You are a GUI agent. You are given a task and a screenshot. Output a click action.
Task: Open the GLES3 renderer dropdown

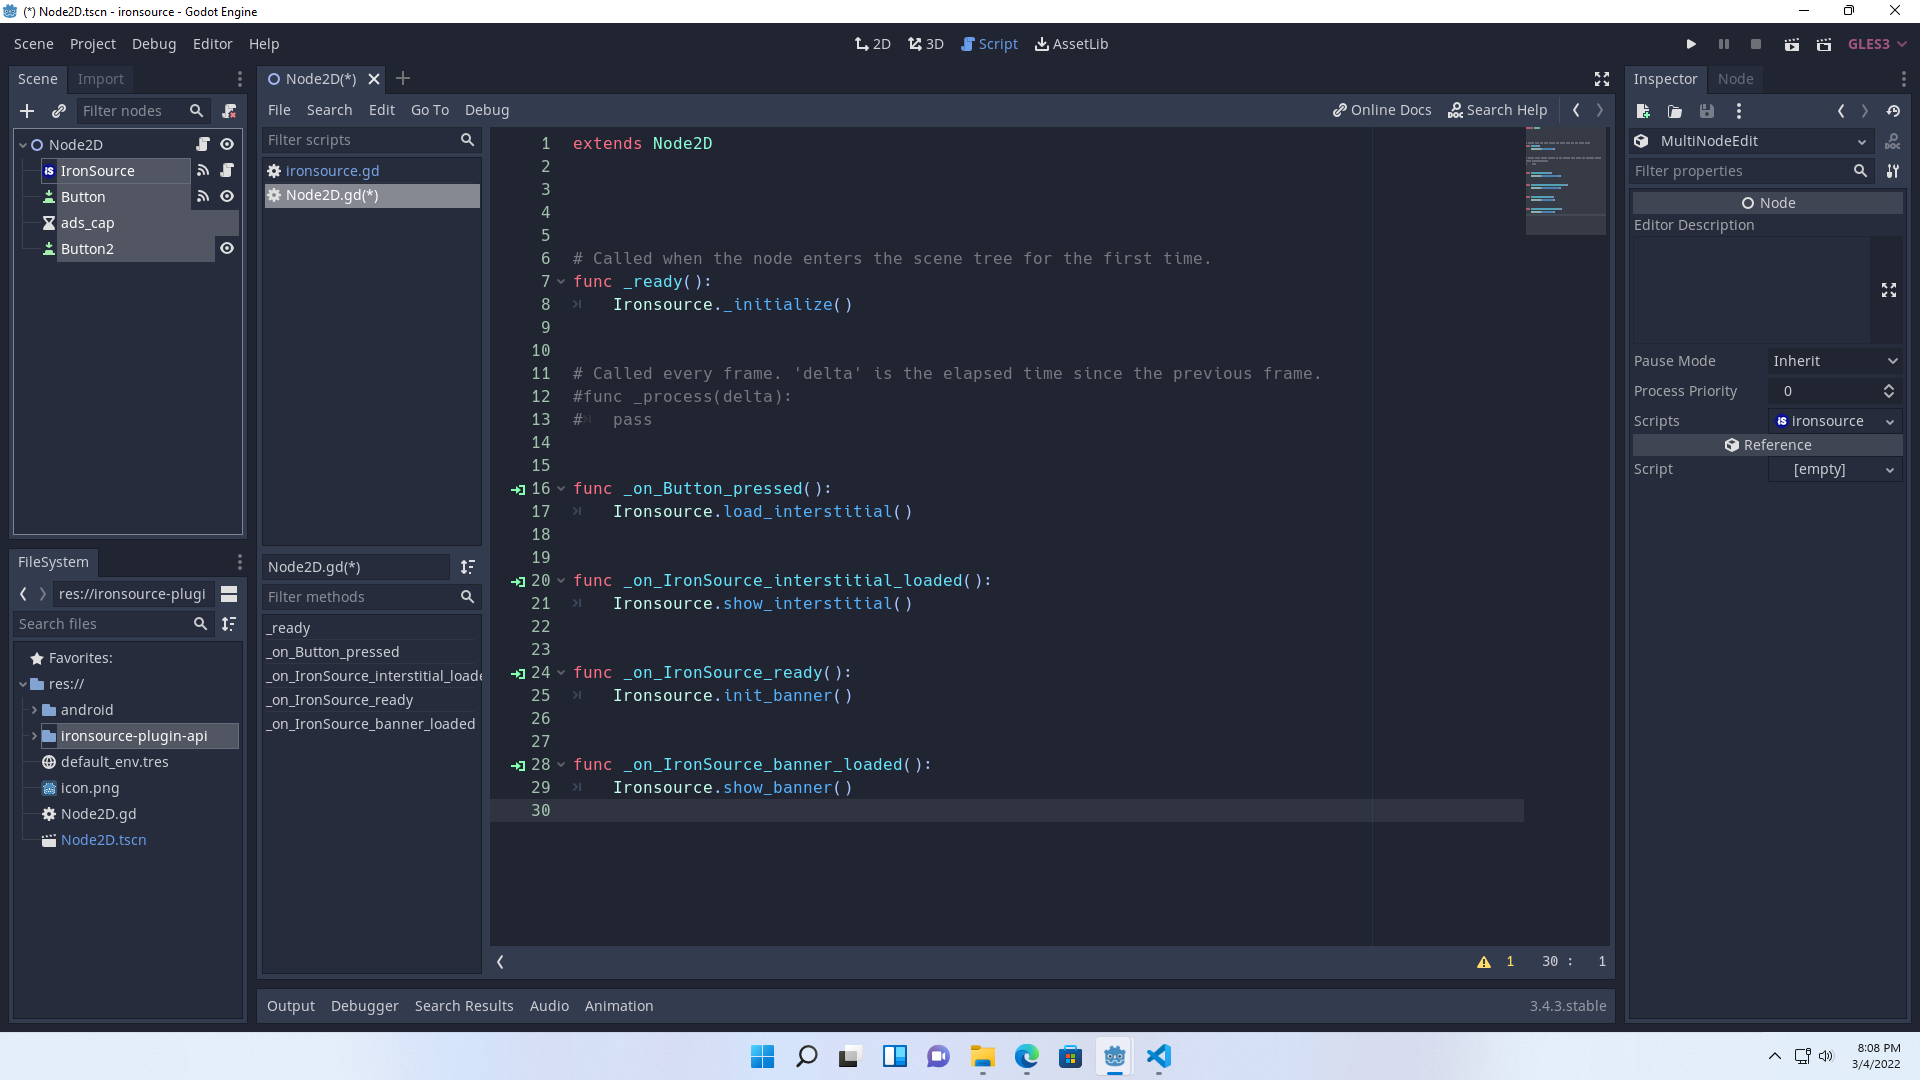coord(1876,44)
